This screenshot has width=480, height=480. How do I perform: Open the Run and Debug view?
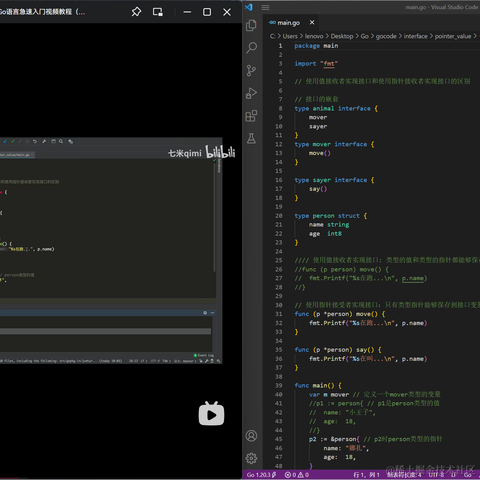(x=251, y=93)
